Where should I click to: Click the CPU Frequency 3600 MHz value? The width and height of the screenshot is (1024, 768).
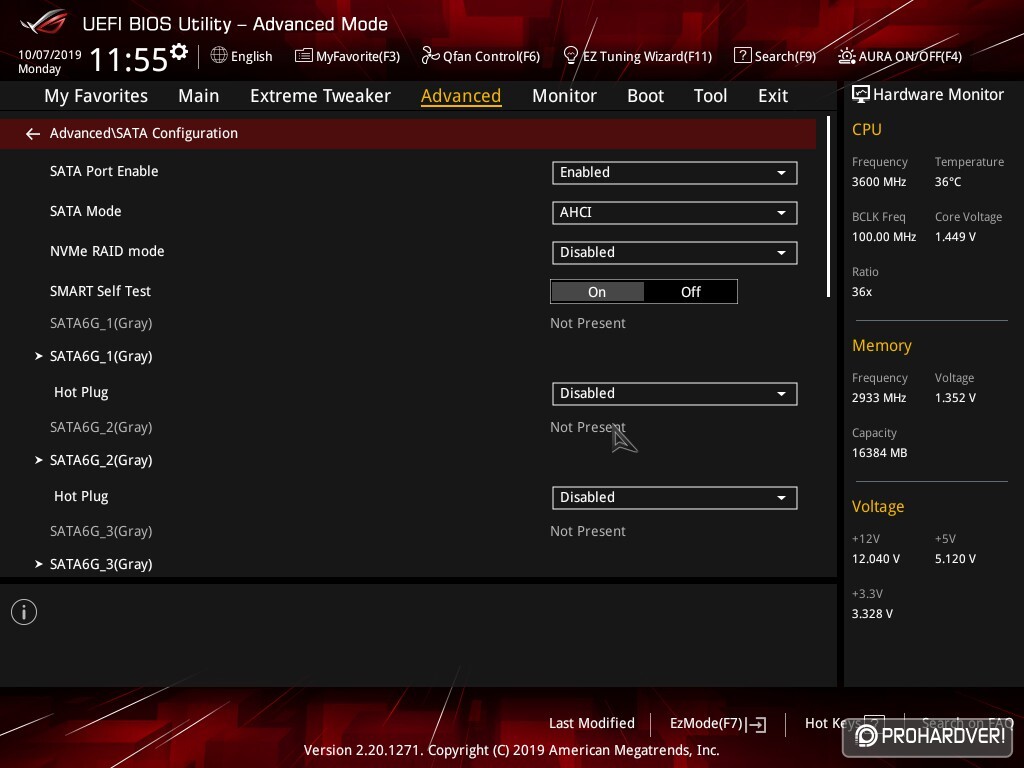pyautogui.click(x=878, y=182)
